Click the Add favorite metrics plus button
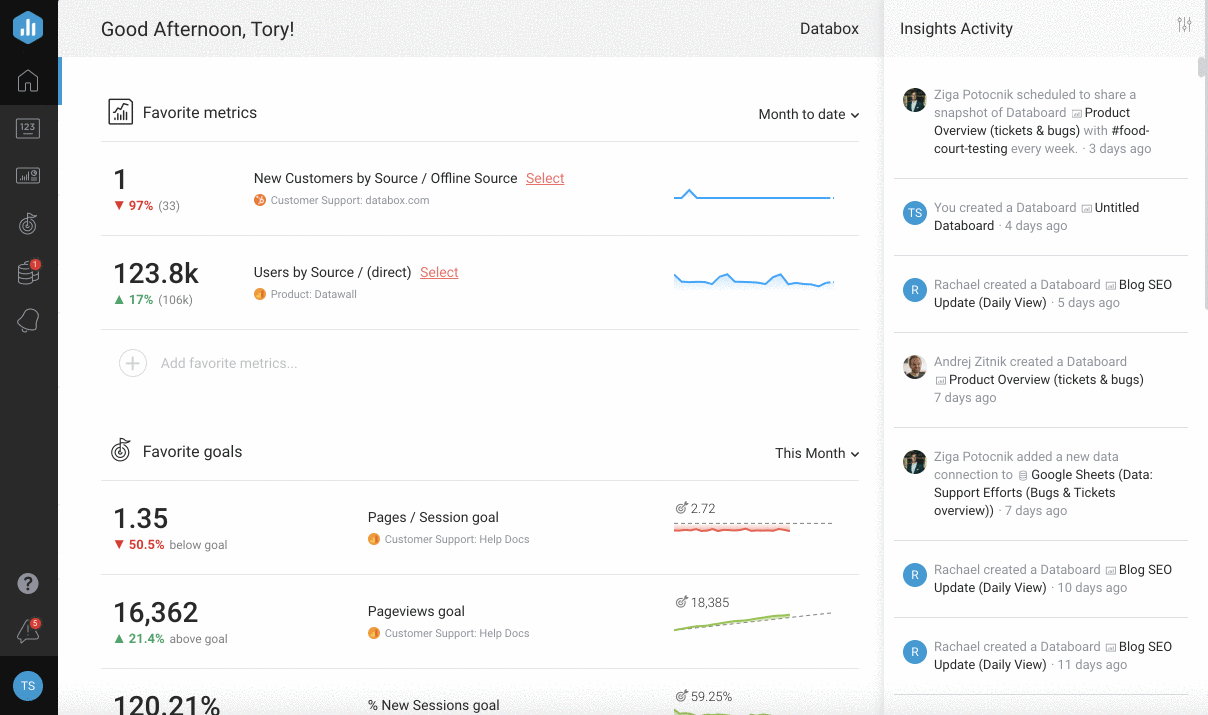Screen dimensions: 1208x715 coord(133,363)
